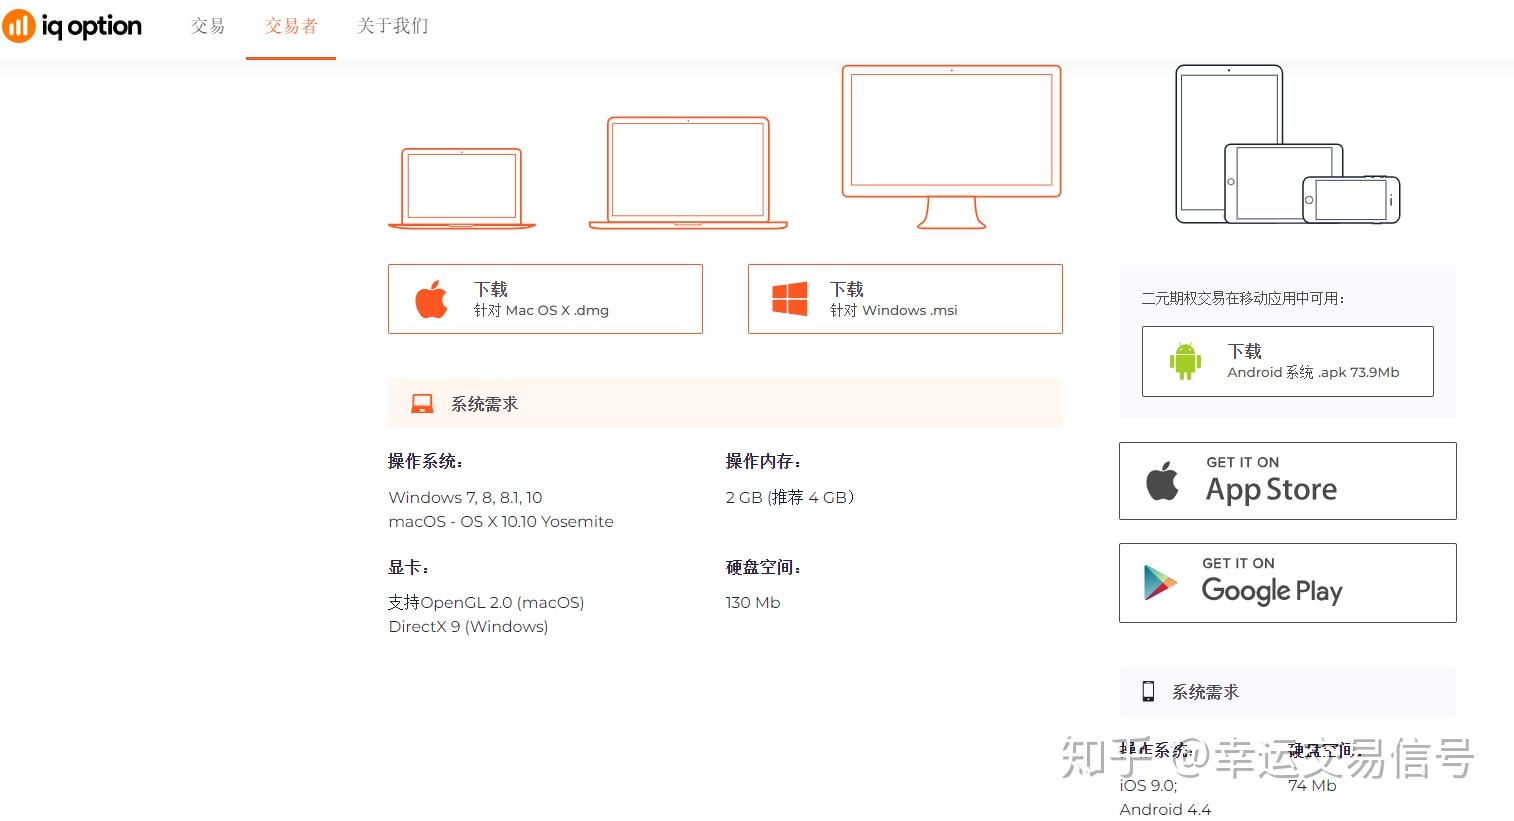
Task: Click the green Android robot icon
Action: click(1186, 361)
